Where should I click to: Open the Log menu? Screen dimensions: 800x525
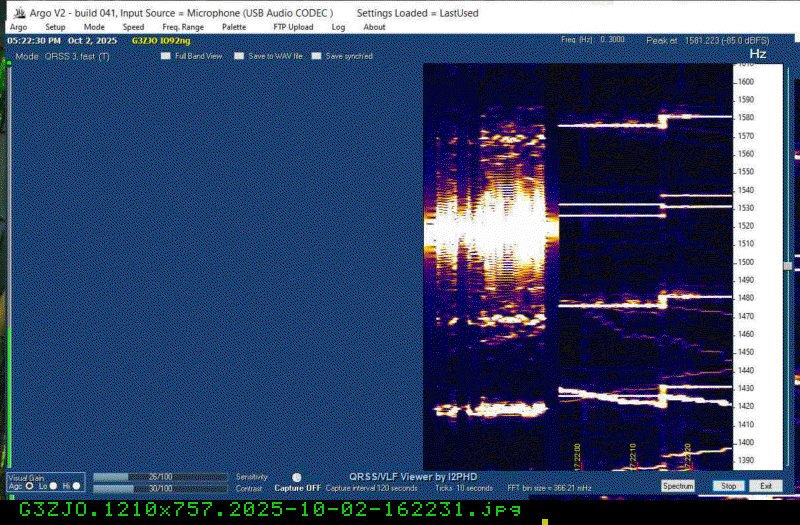(338, 27)
